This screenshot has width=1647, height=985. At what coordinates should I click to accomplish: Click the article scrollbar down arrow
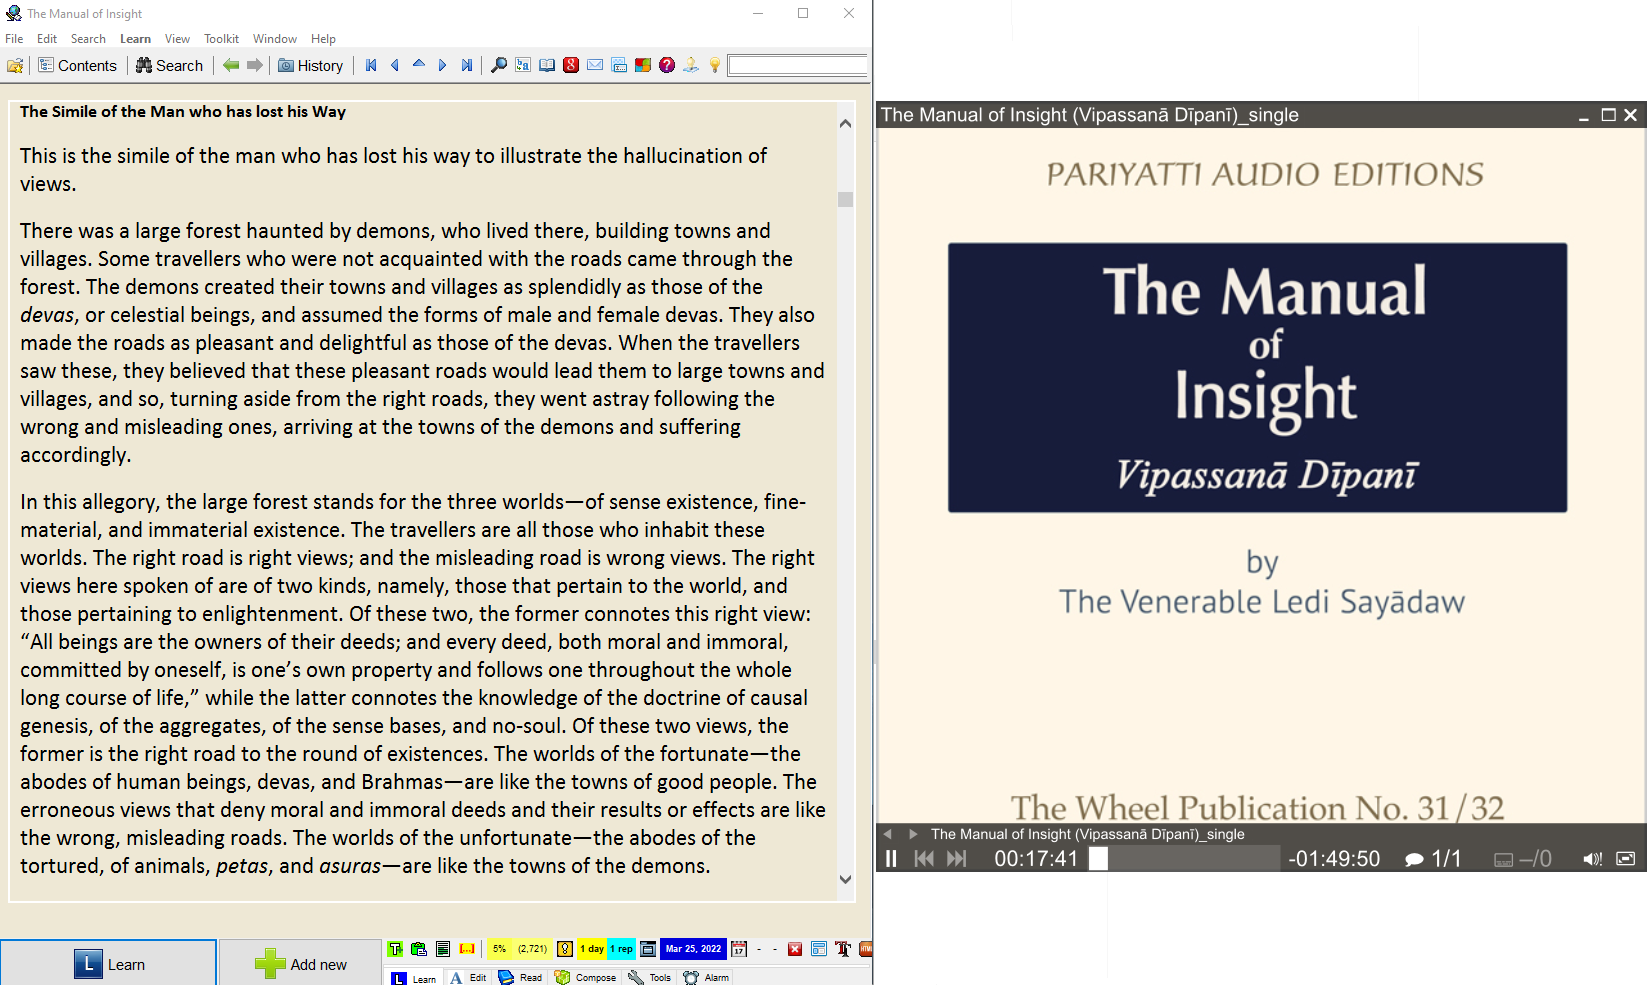click(846, 880)
